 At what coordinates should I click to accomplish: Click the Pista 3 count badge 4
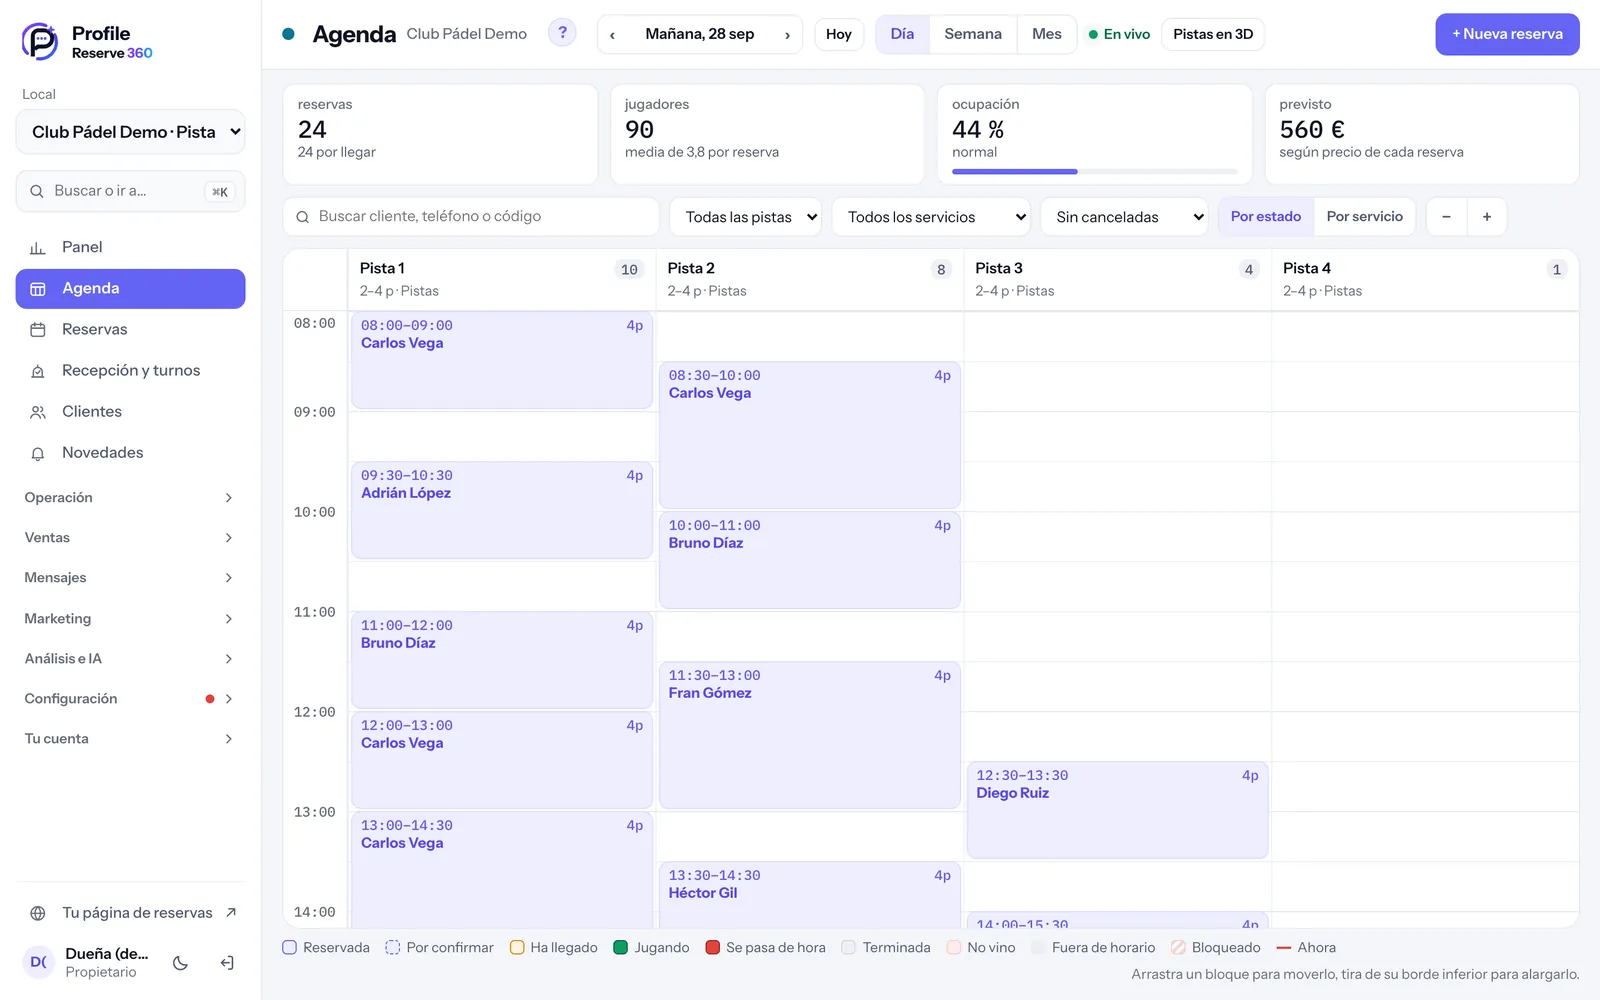click(1248, 269)
